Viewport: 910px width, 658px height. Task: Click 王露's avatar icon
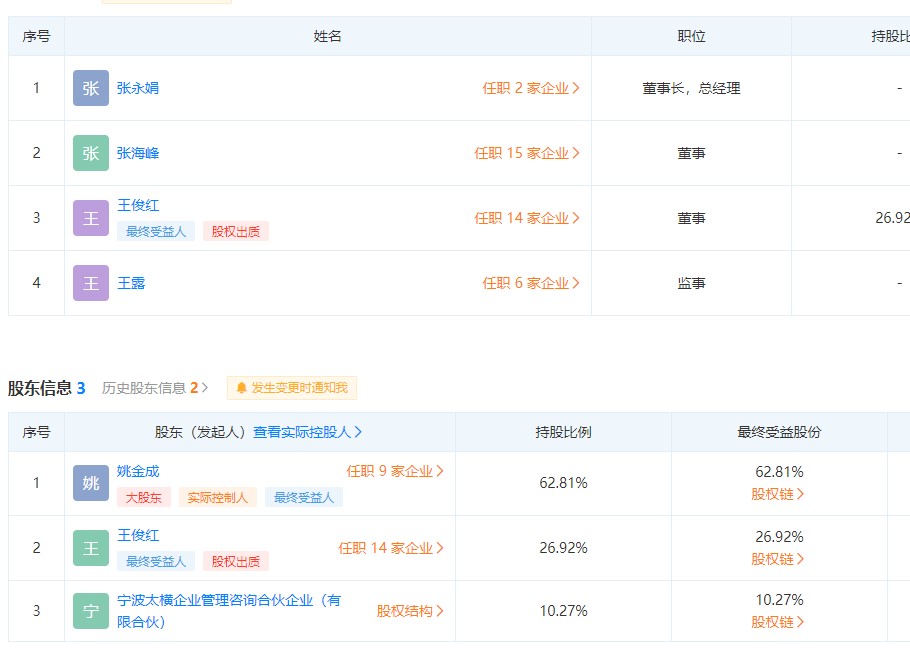coord(90,282)
